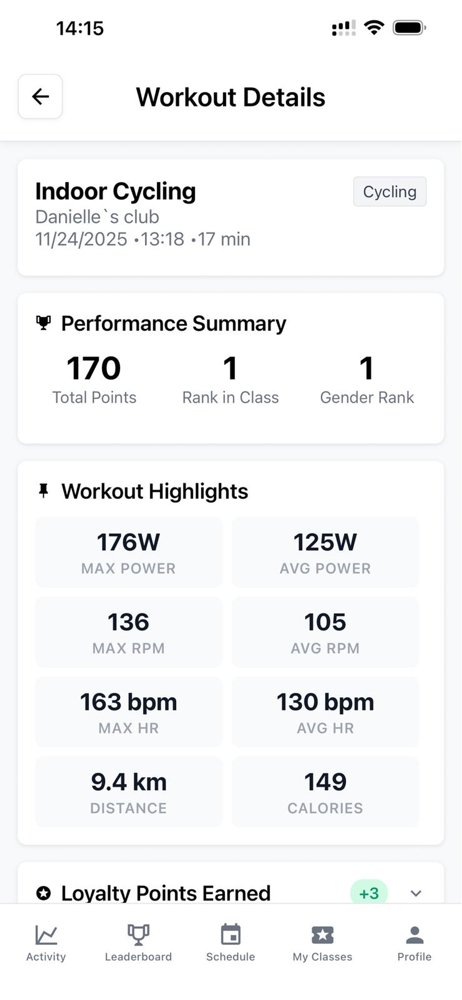Open the Leaderboard trophy icon
Image resolution: width=462 pixels, height=1000 pixels.
[x=138, y=935]
